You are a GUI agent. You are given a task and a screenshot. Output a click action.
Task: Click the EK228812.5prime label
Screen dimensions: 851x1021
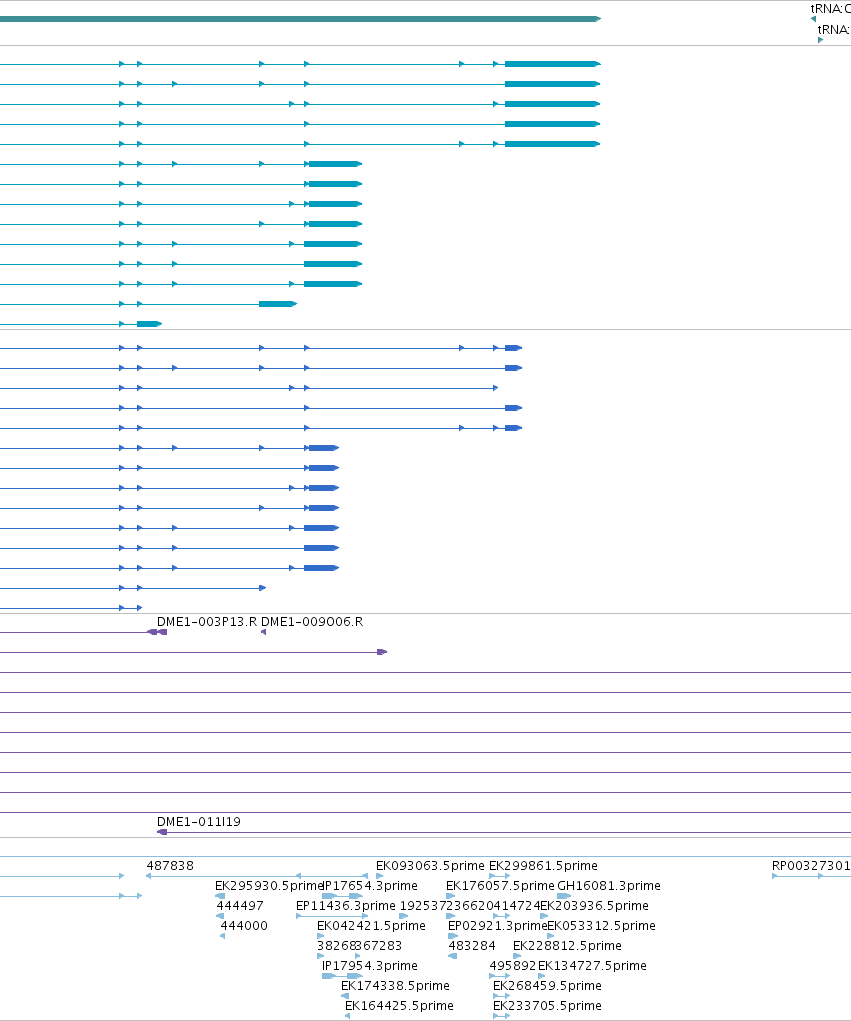click(567, 945)
